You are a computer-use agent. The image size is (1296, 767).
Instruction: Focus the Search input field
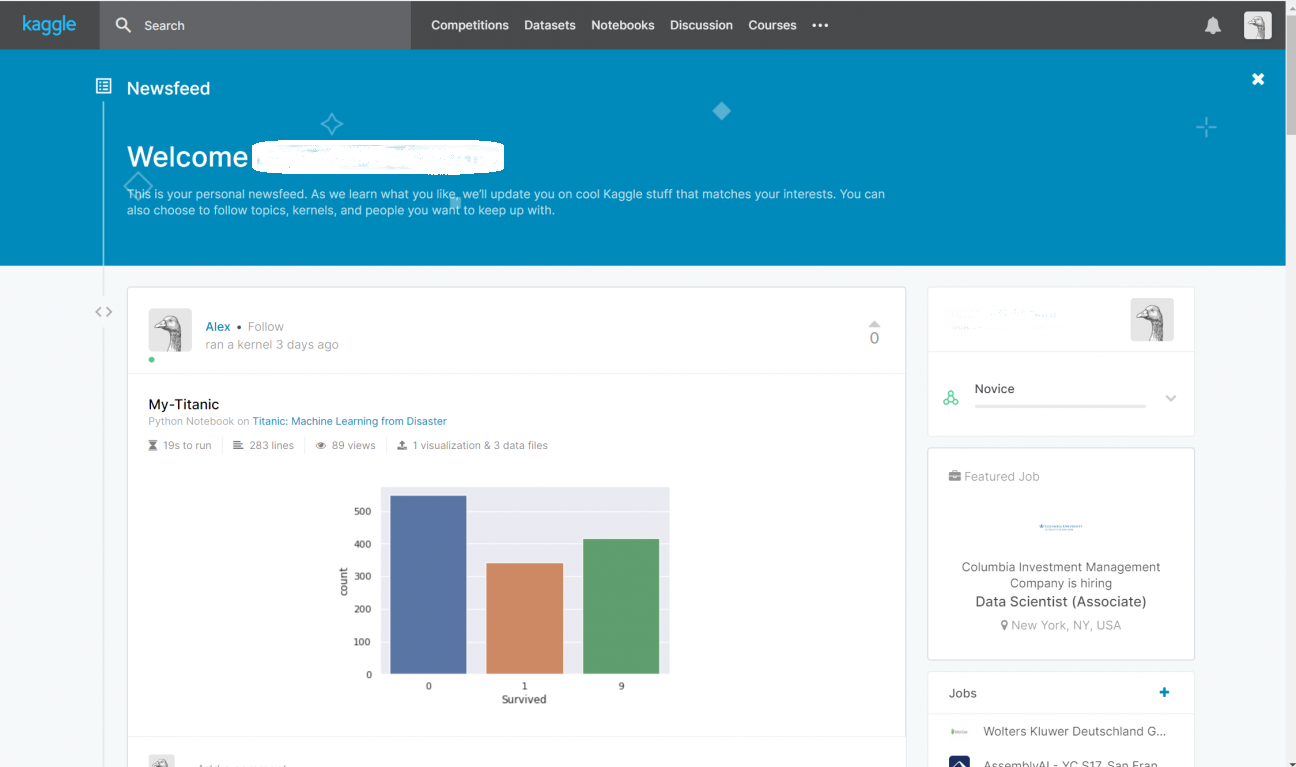pos(255,25)
